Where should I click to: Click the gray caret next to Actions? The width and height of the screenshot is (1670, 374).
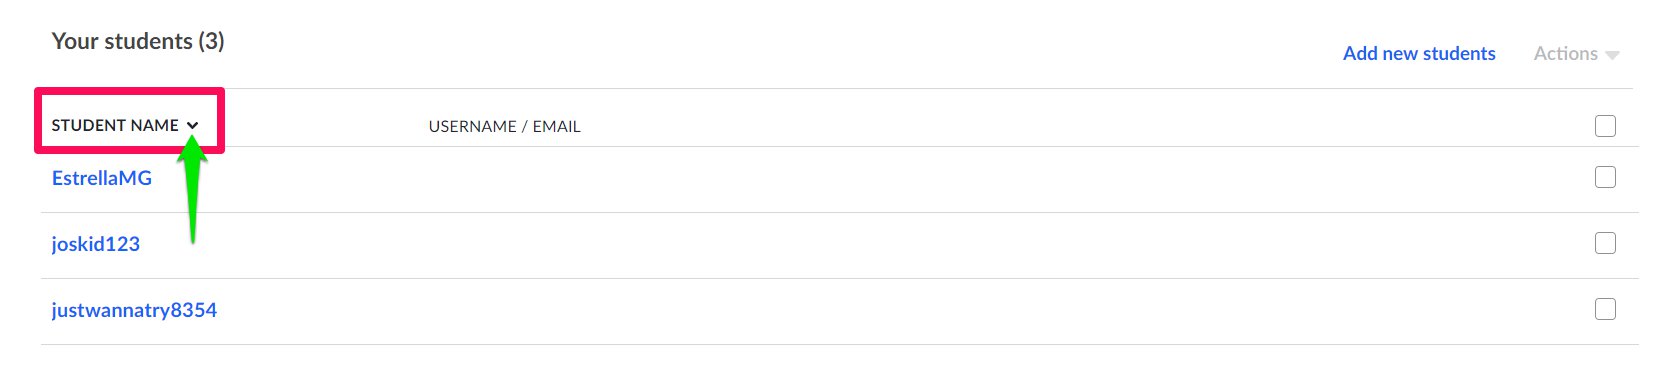tap(1612, 56)
